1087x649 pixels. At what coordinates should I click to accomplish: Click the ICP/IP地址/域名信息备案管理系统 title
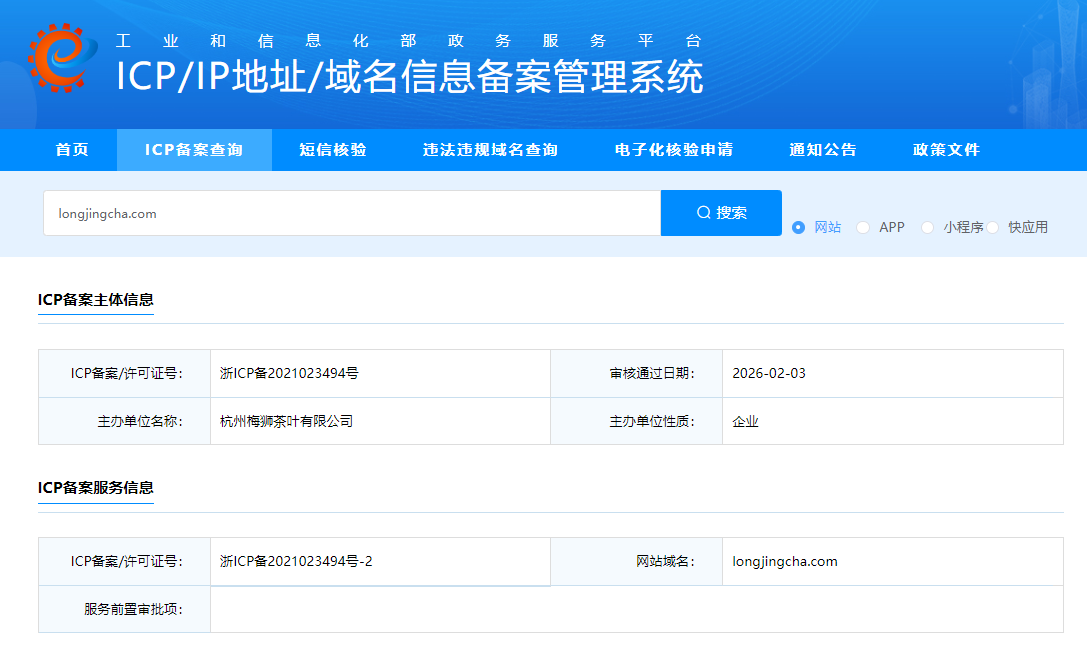coord(409,77)
